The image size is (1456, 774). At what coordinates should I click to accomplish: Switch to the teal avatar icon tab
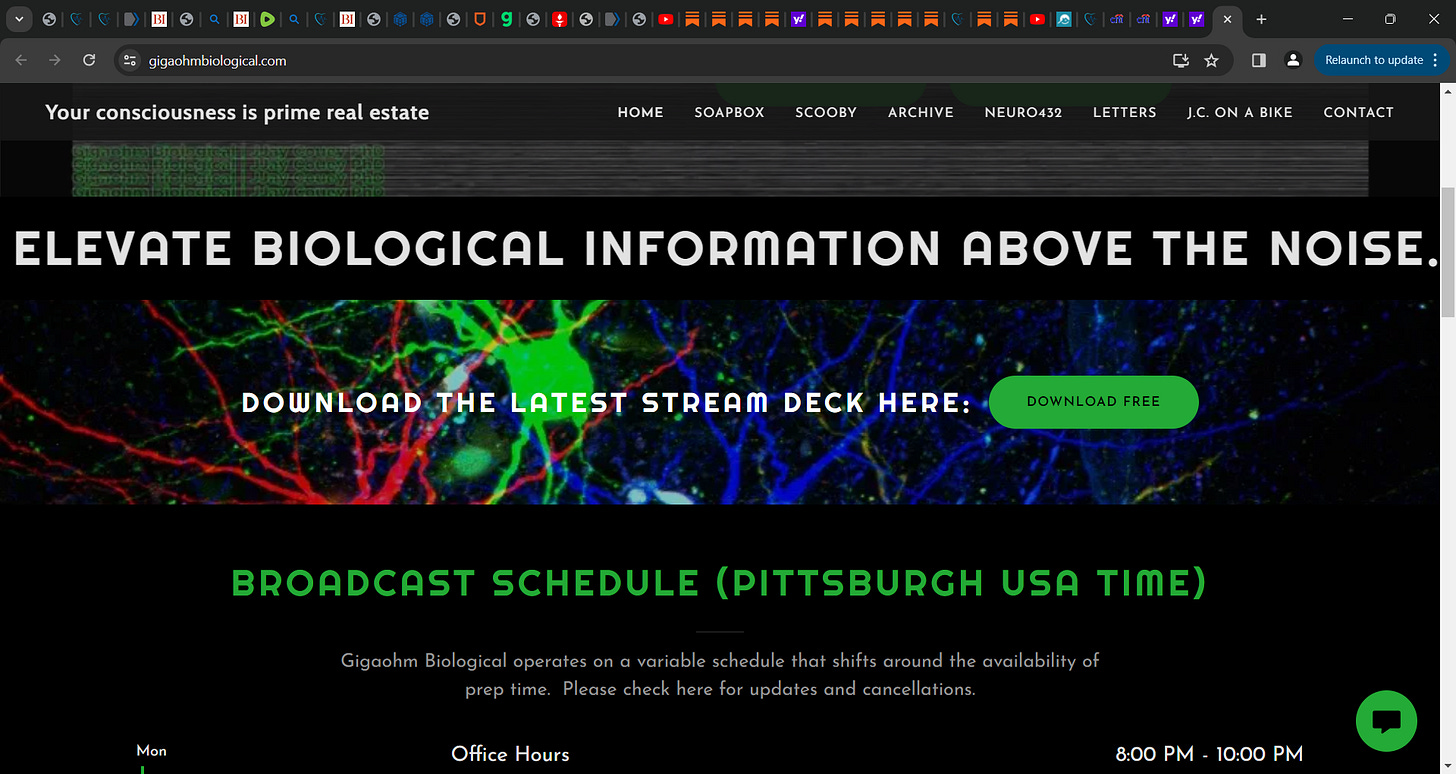[1064, 19]
